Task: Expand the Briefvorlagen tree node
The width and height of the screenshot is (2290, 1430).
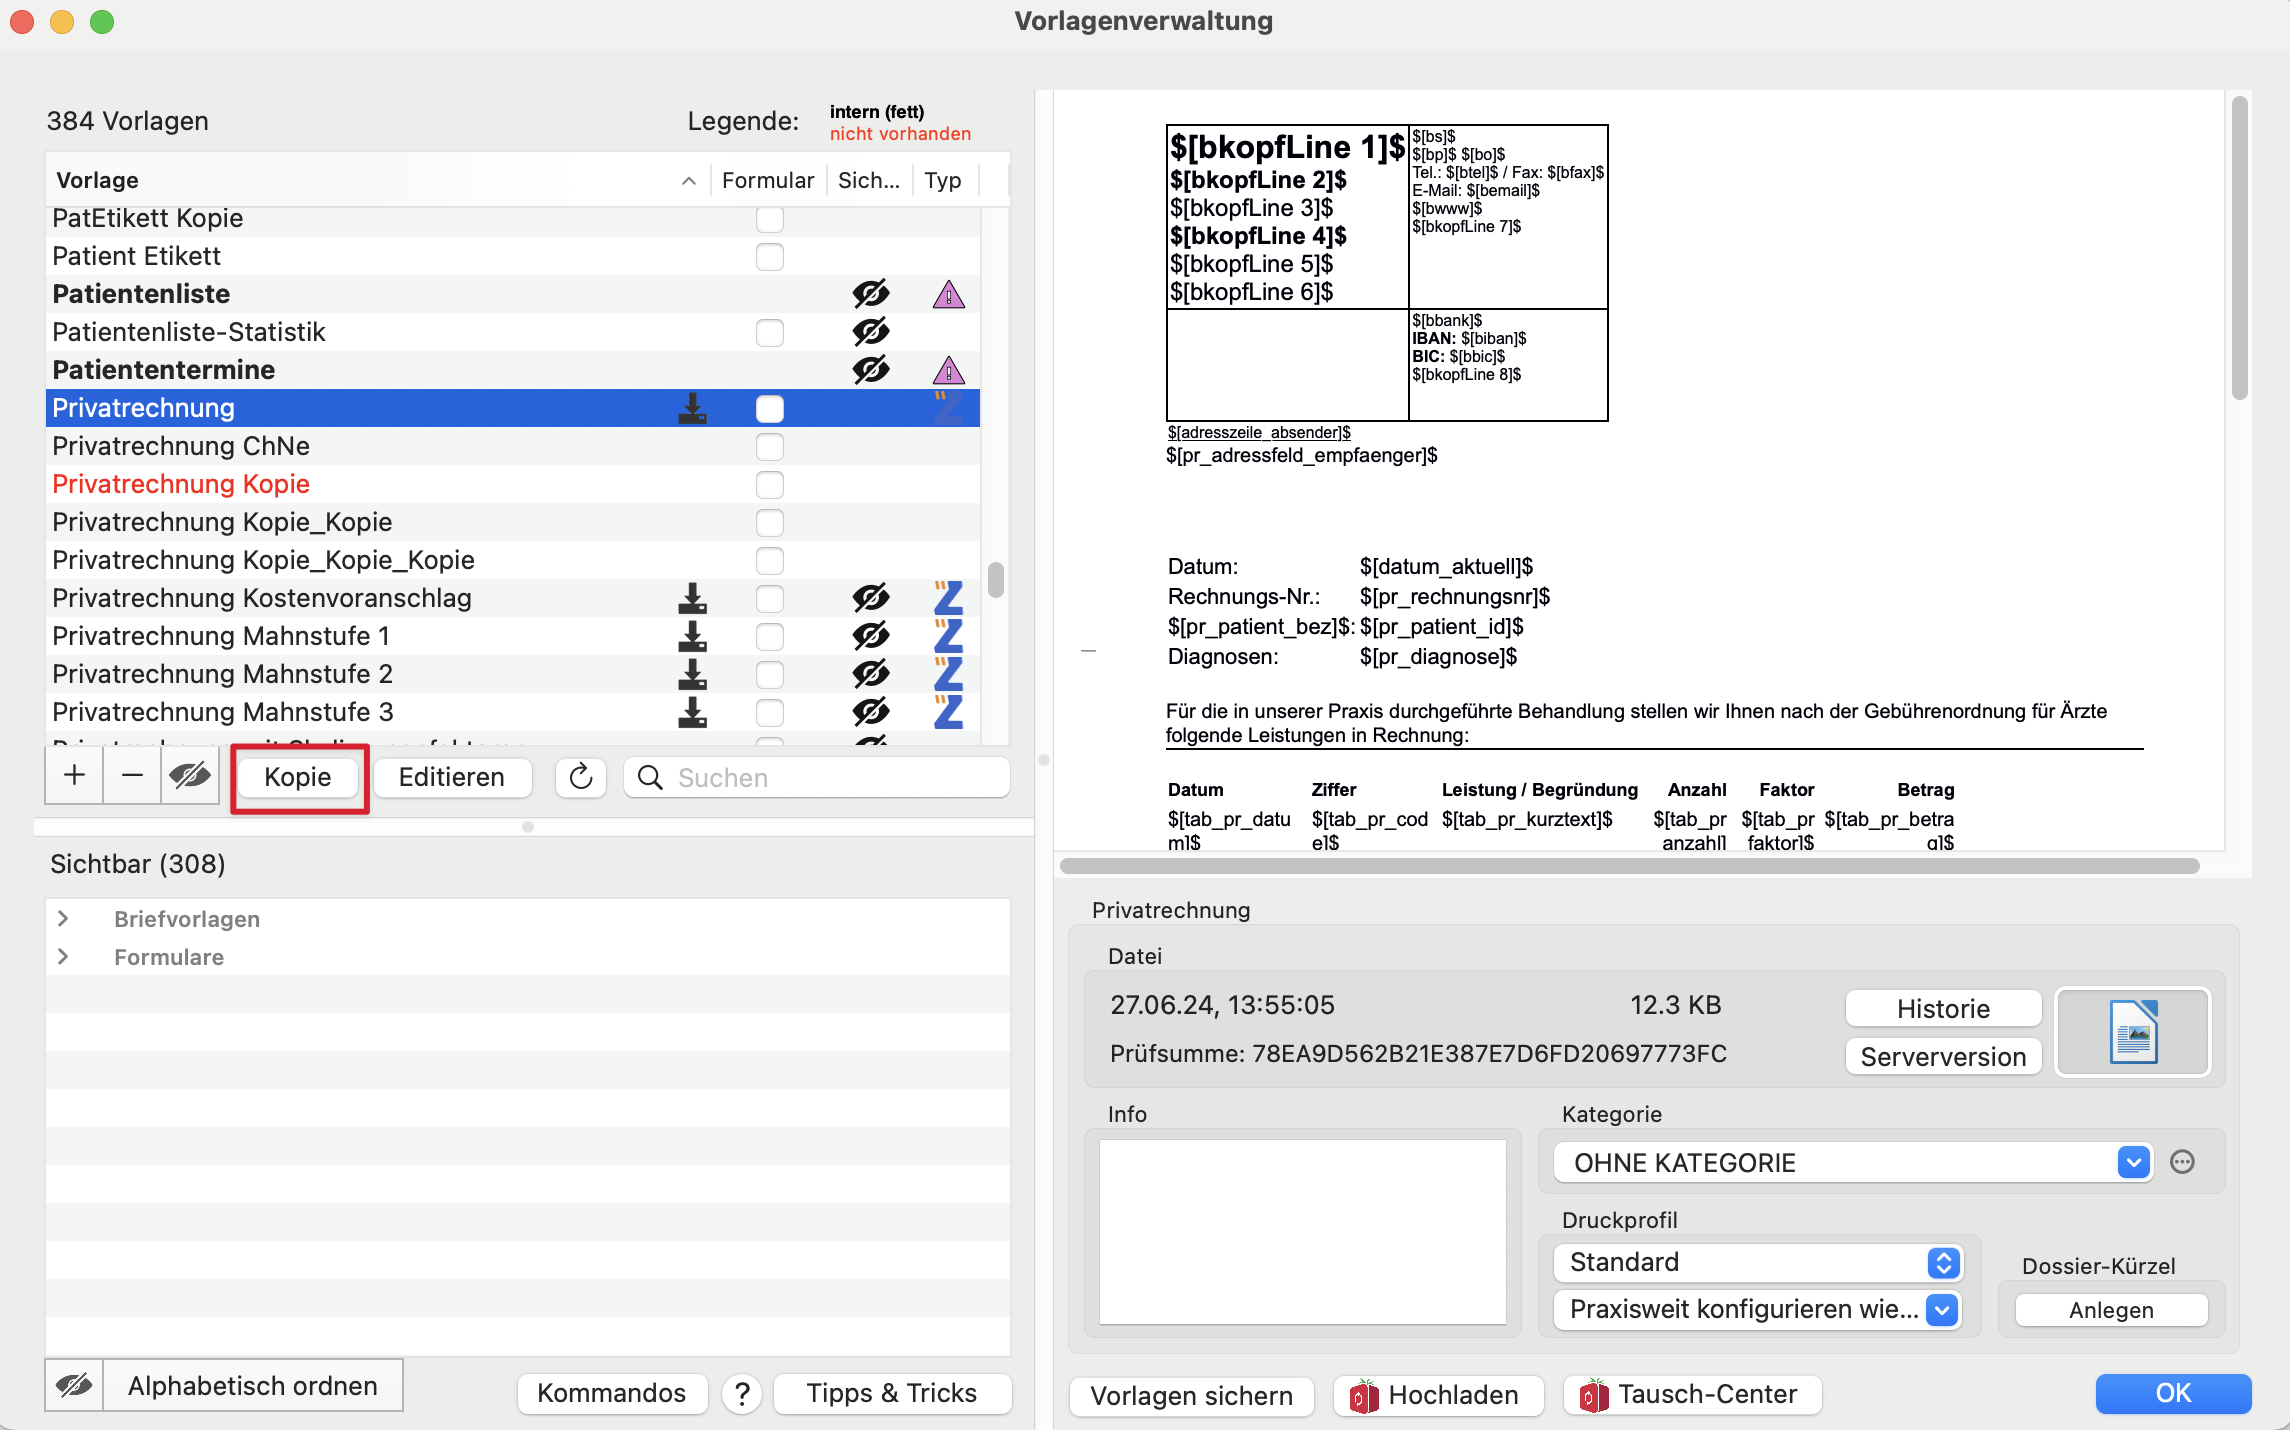Action: point(63,919)
